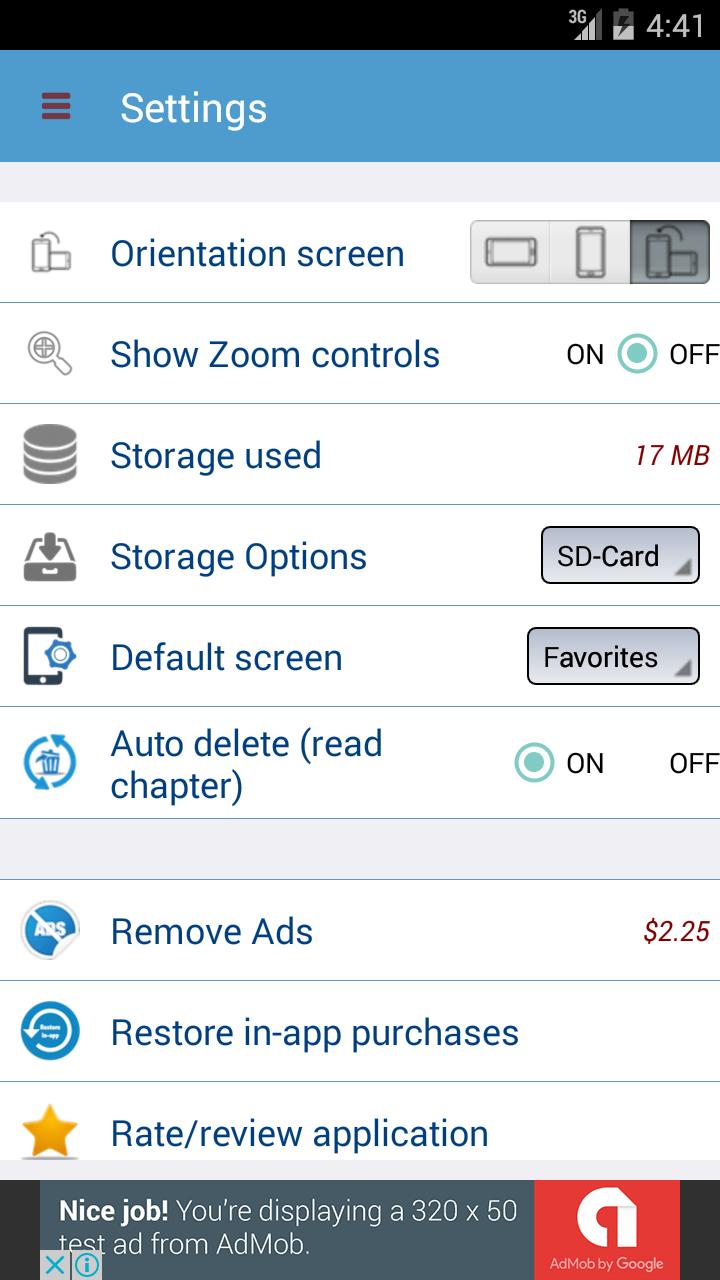
Task: Set Auto delete read chapter to OFF
Action: tap(692, 763)
